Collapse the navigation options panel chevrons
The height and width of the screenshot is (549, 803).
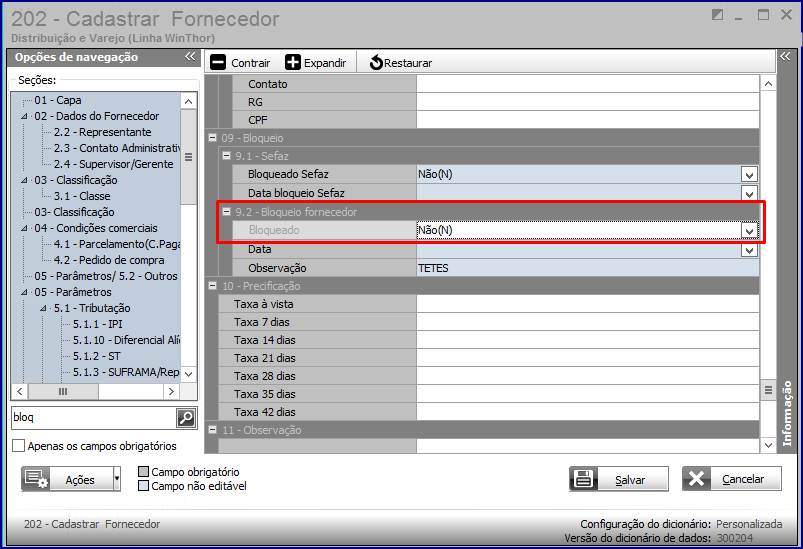coord(190,56)
